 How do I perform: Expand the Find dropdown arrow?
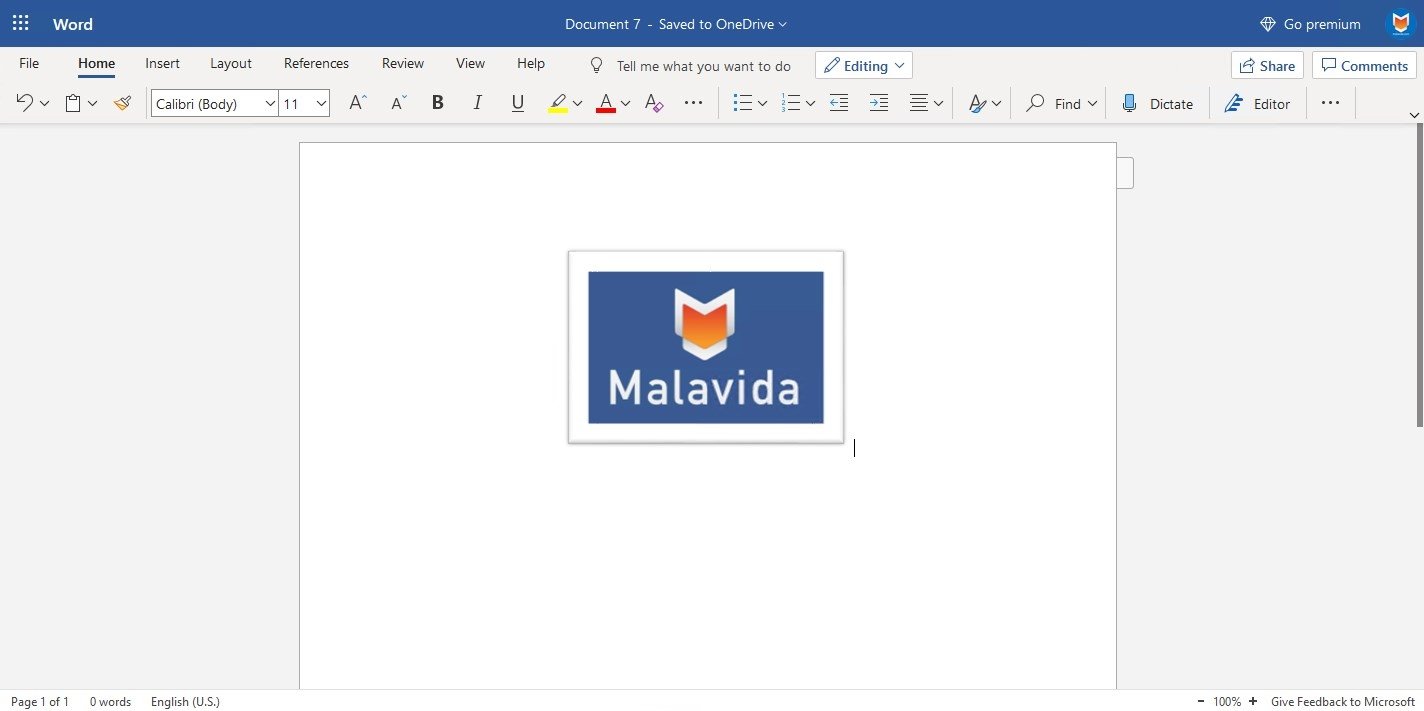pos(1092,103)
